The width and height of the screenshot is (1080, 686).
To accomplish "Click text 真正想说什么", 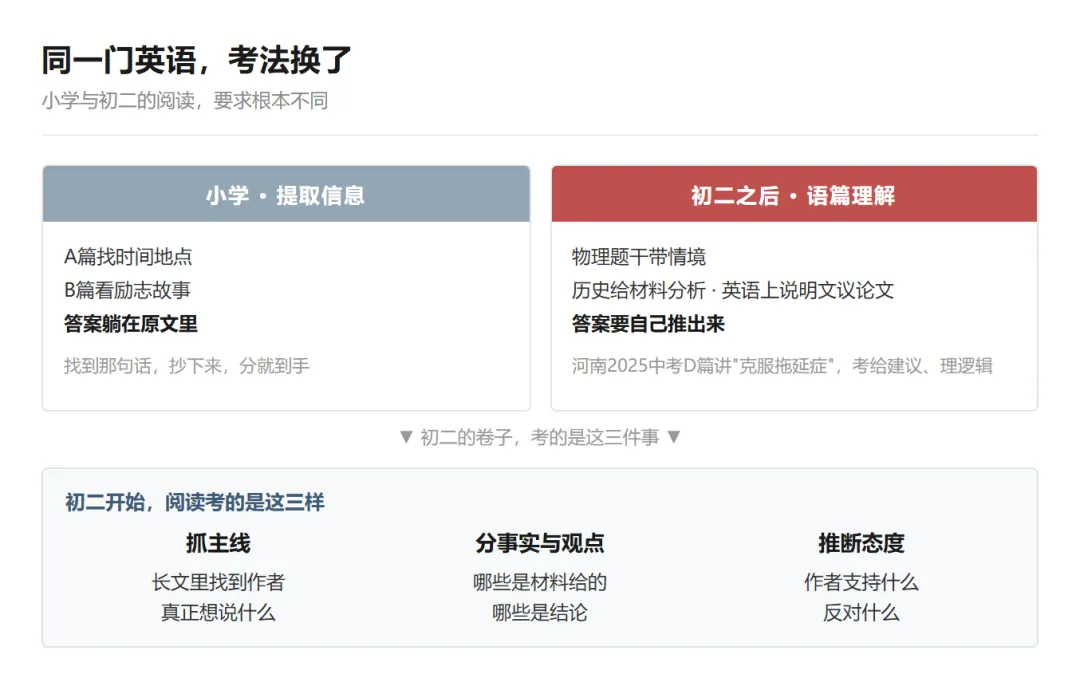I will [x=218, y=612].
